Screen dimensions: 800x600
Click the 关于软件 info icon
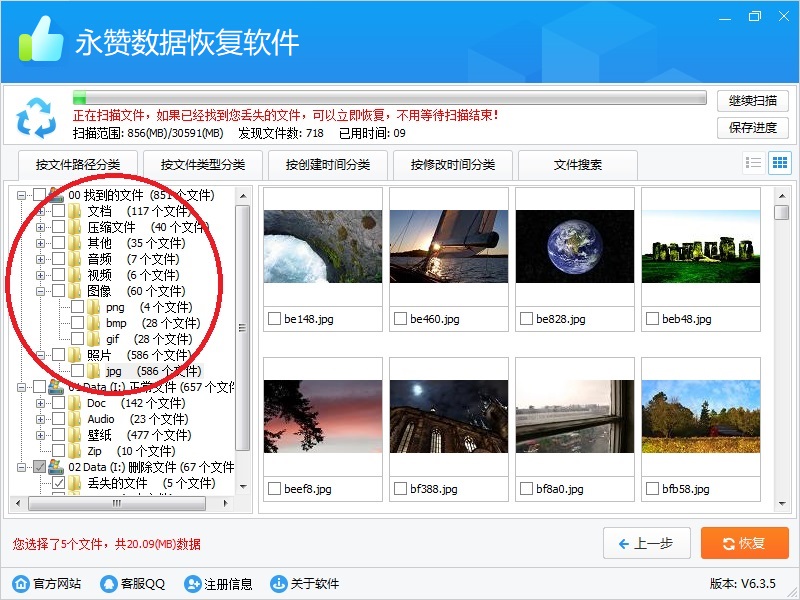pyautogui.click(x=277, y=584)
